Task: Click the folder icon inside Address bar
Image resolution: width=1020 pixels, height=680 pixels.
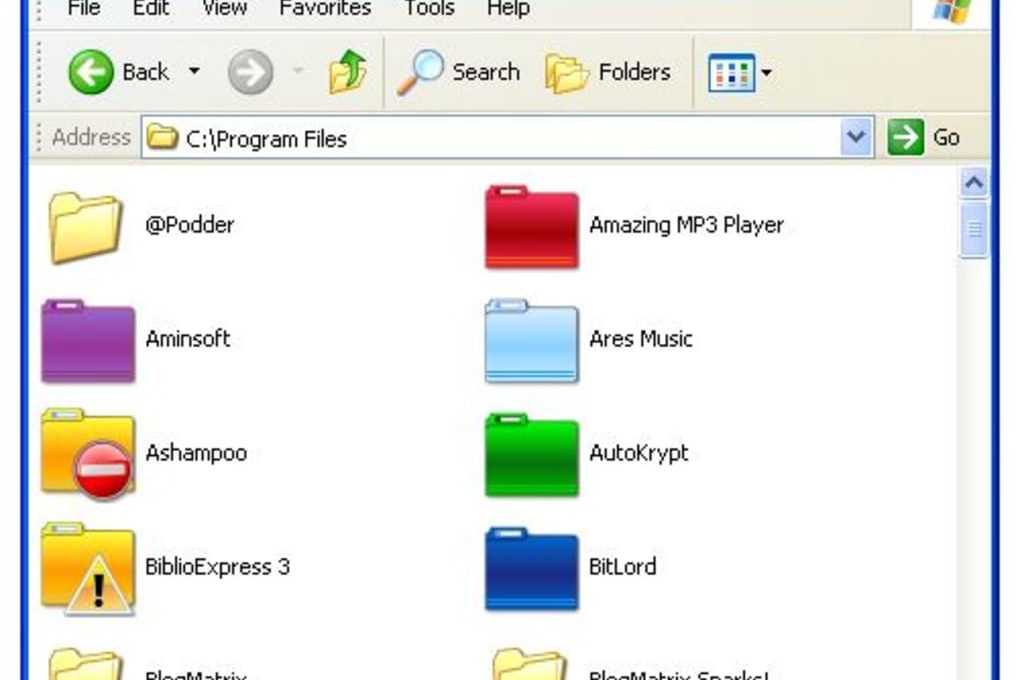Action: [x=161, y=137]
